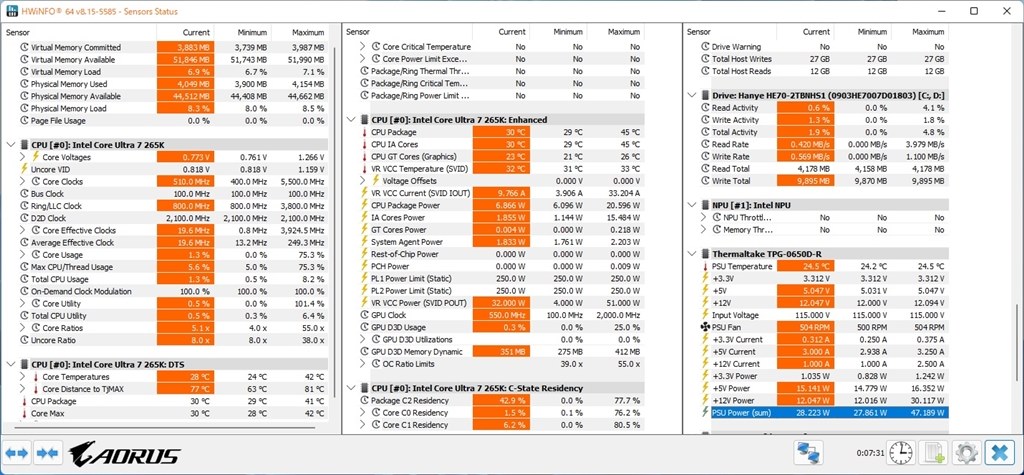This screenshot has height=475, width=1024.
Task: Click the lightning icon beside PSU Power (sum)
Action: coord(705,413)
